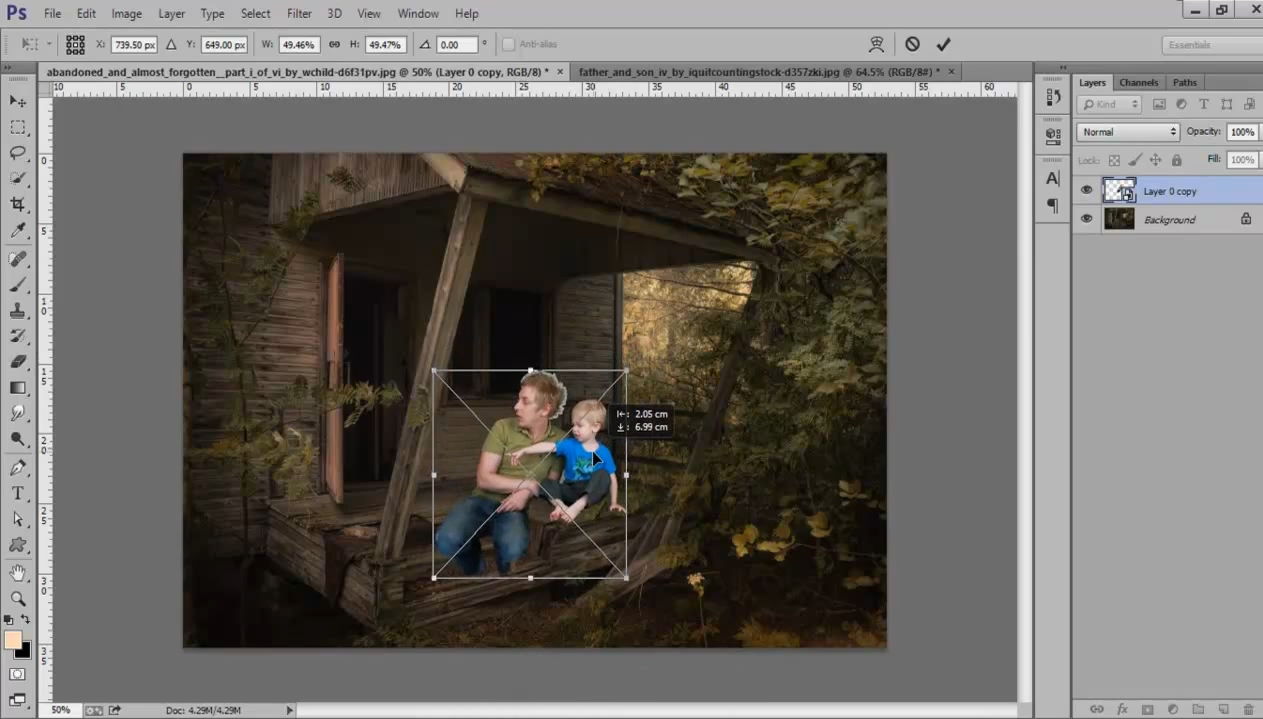Viewport: 1263px width, 719px height.
Task: Commit transform with the checkmark icon
Action: click(x=943, y=45)
